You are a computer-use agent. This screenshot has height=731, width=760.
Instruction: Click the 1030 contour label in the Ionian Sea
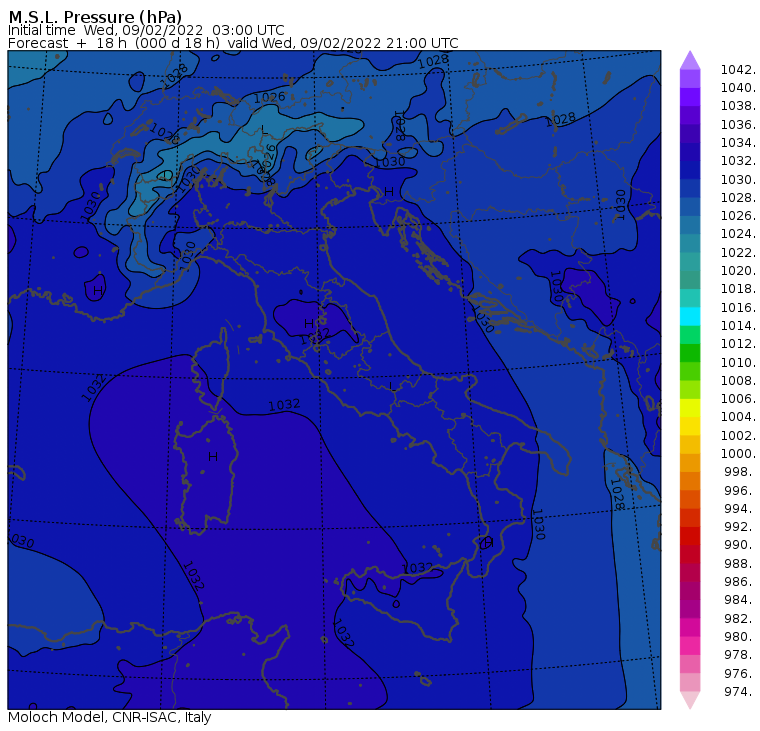tap(538, 524)
